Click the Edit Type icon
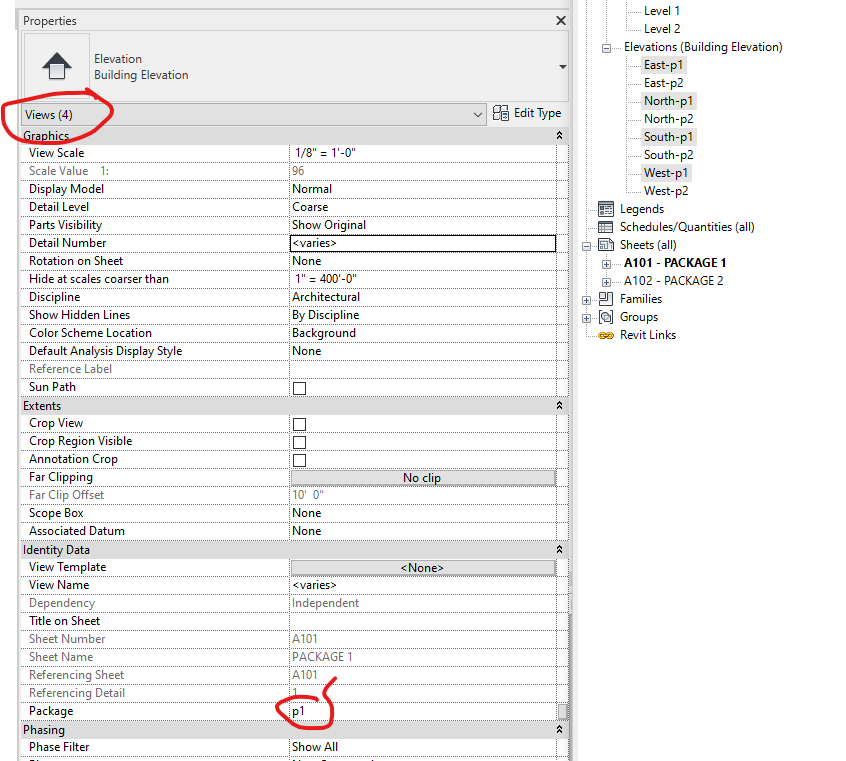Screen dimensions: 846x761 (x=501, y=113)
